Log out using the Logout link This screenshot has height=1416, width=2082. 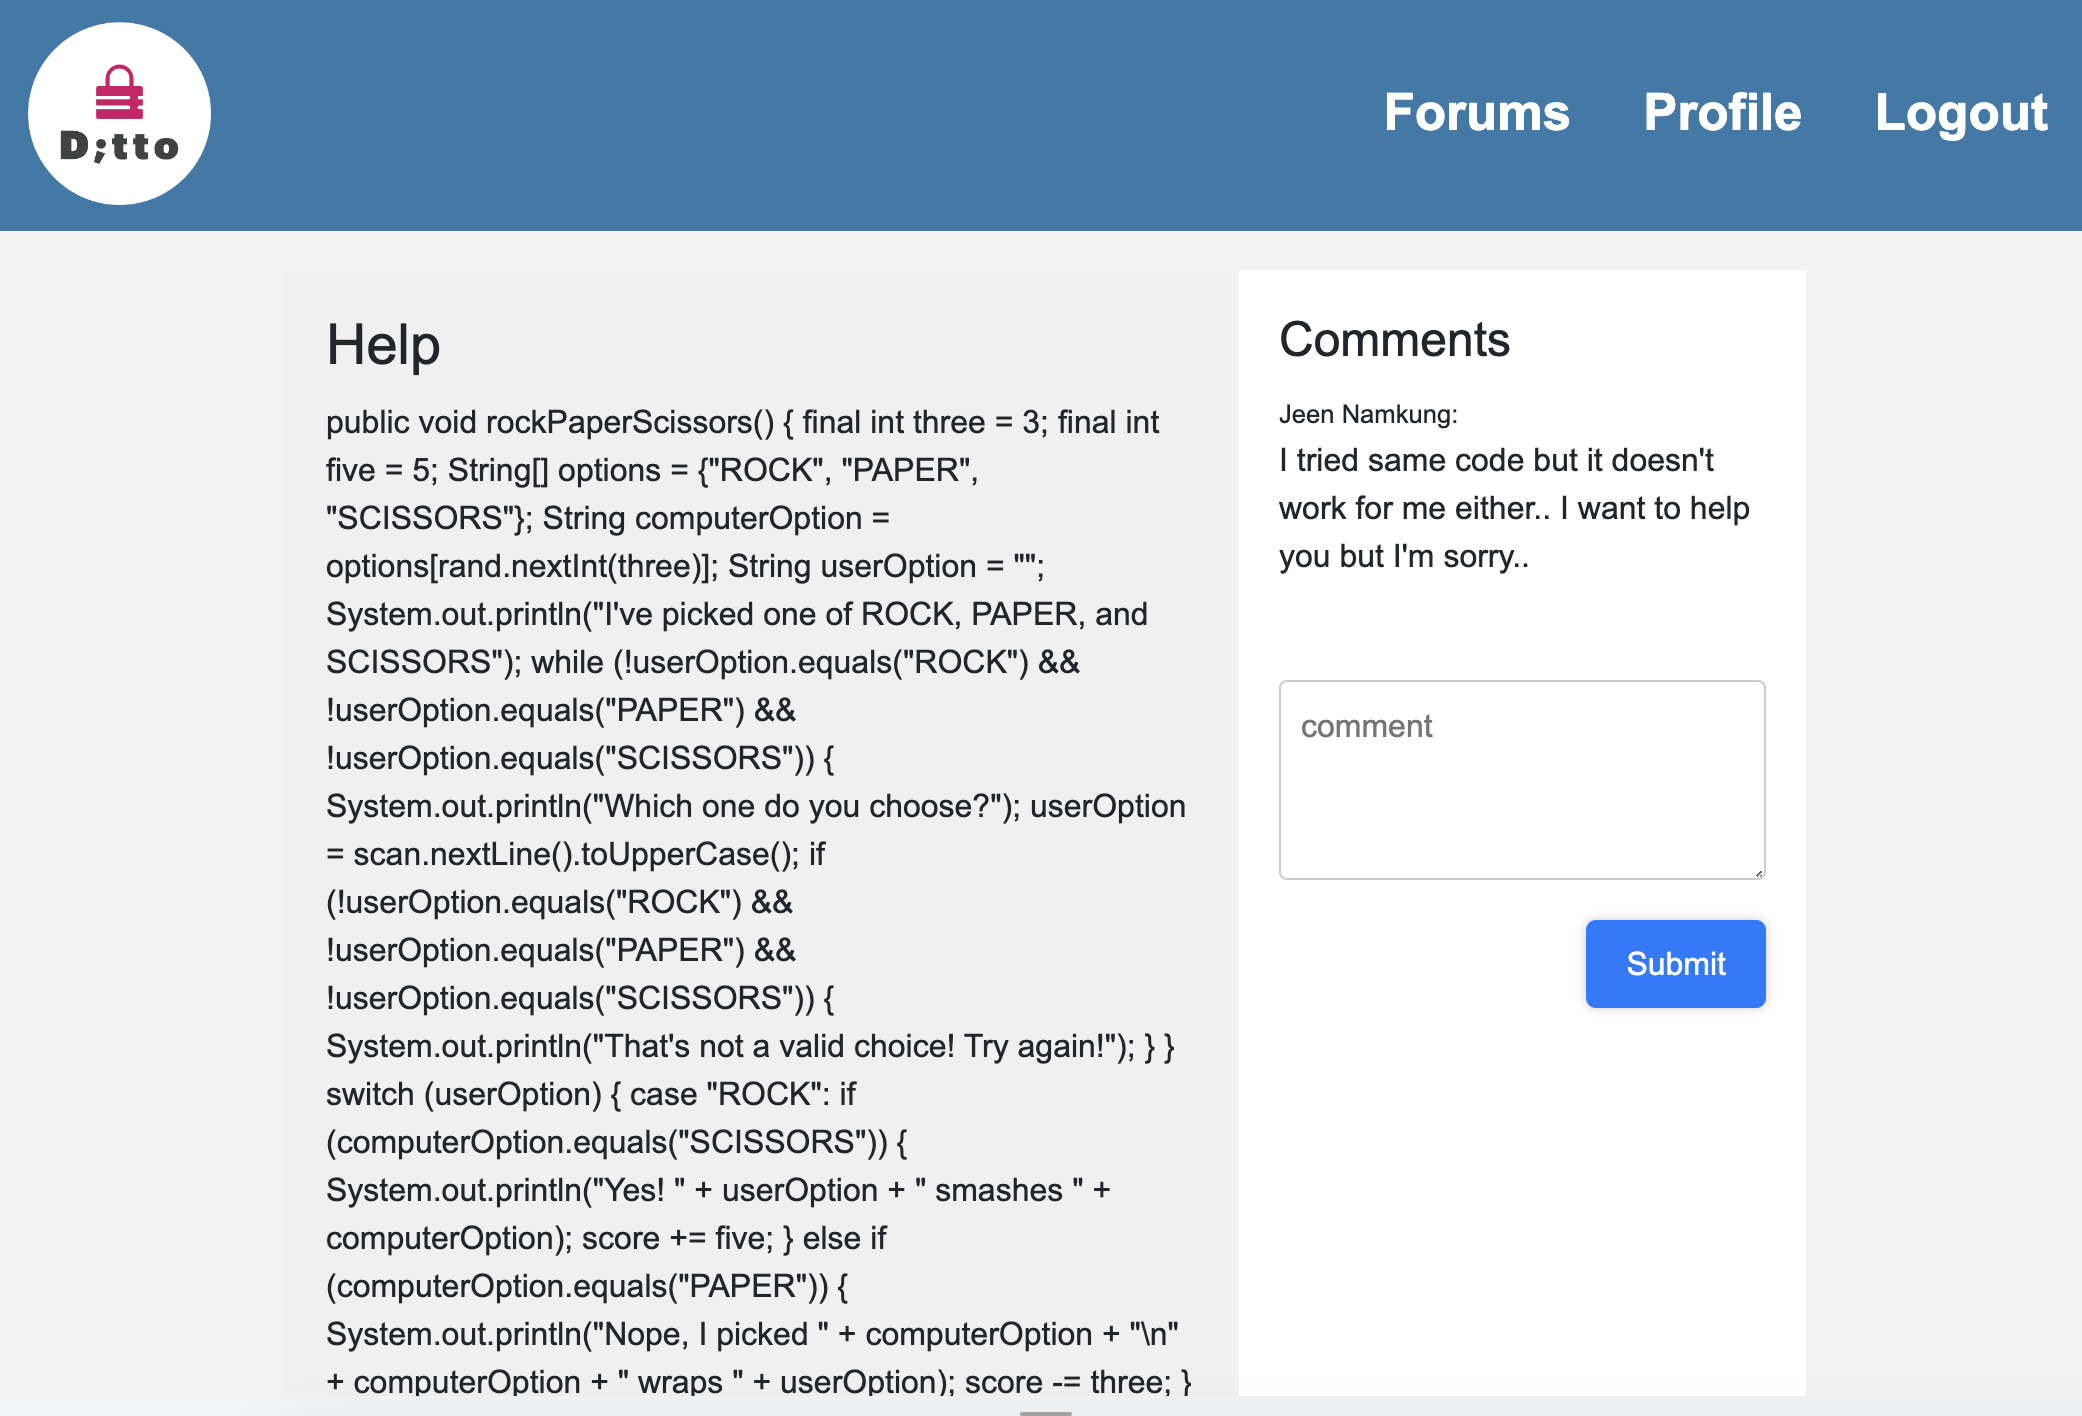point(1961,112)
